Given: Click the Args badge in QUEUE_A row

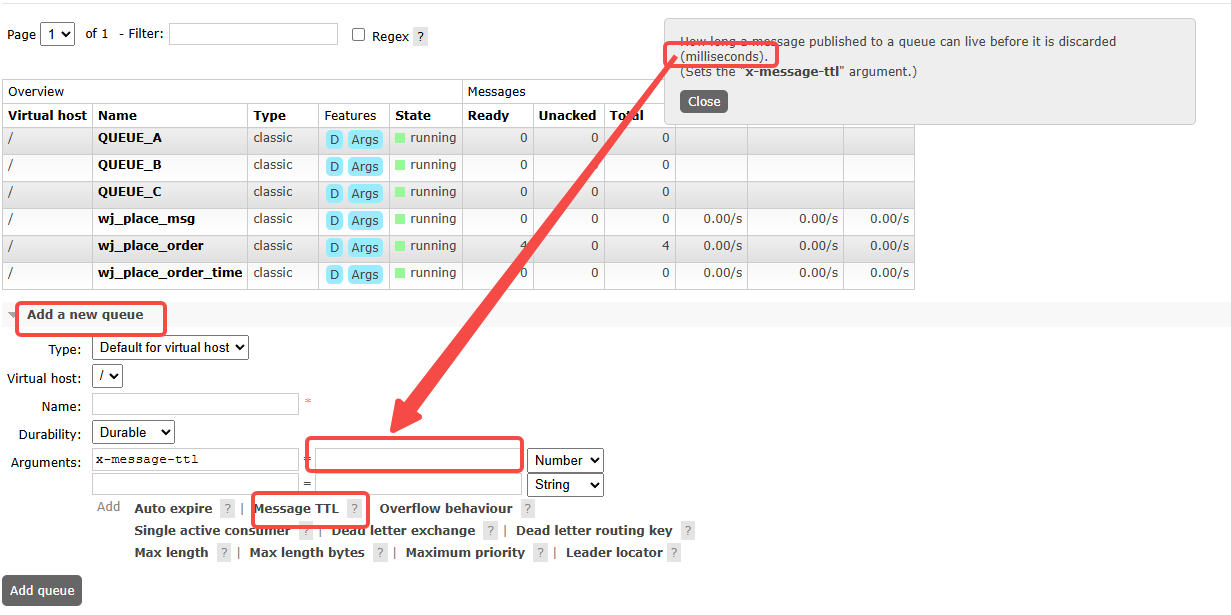Looking at the screenshot, I should (x=365, y=140).
